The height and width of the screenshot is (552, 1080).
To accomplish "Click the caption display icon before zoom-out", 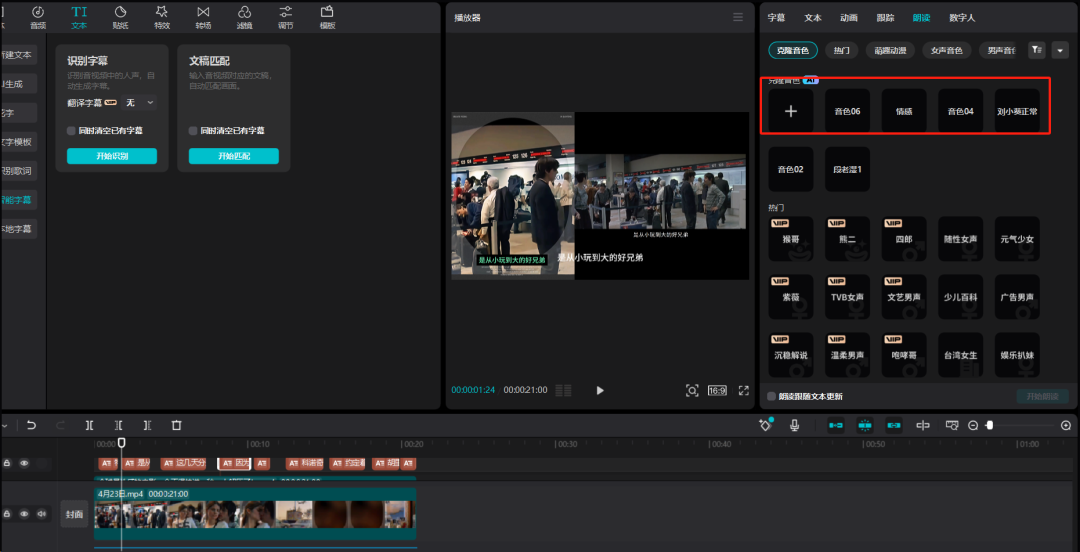I will 952,425.
